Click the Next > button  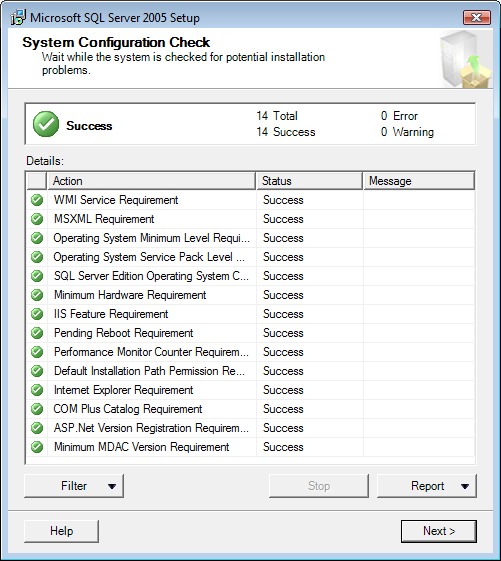pos(439,531)
